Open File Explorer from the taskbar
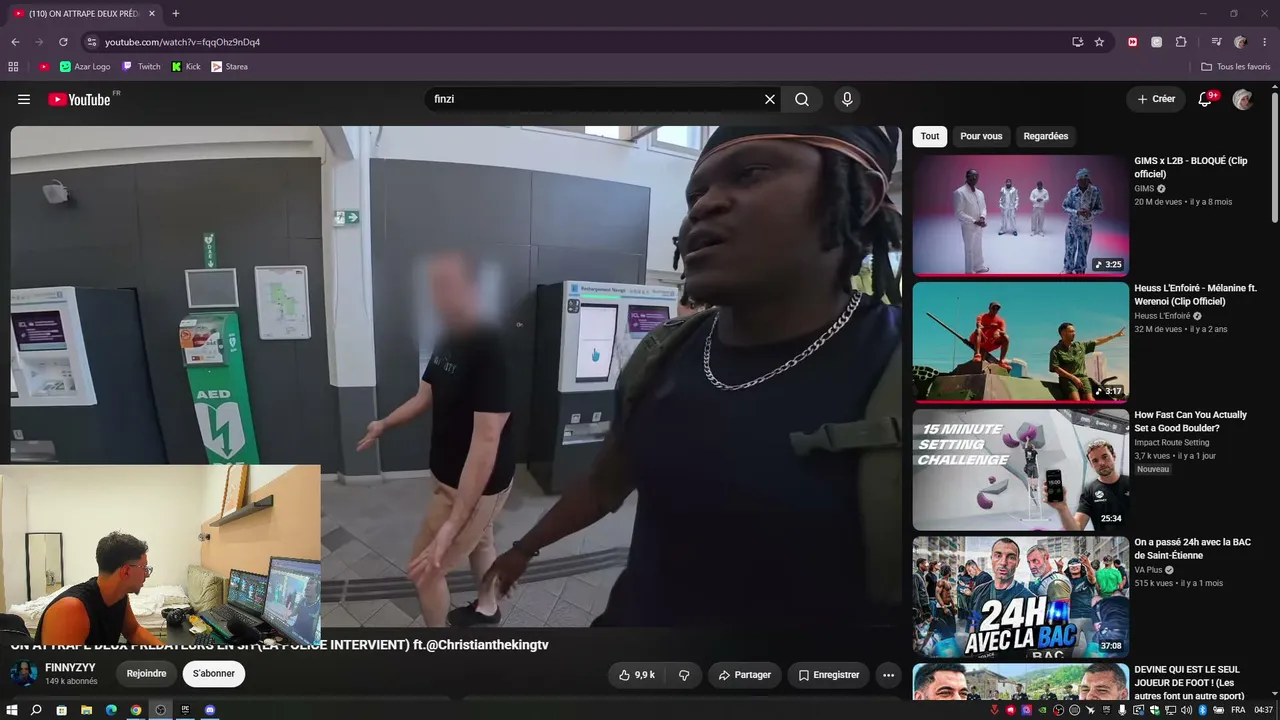The image size is (1280, 720). pos(86,710)
